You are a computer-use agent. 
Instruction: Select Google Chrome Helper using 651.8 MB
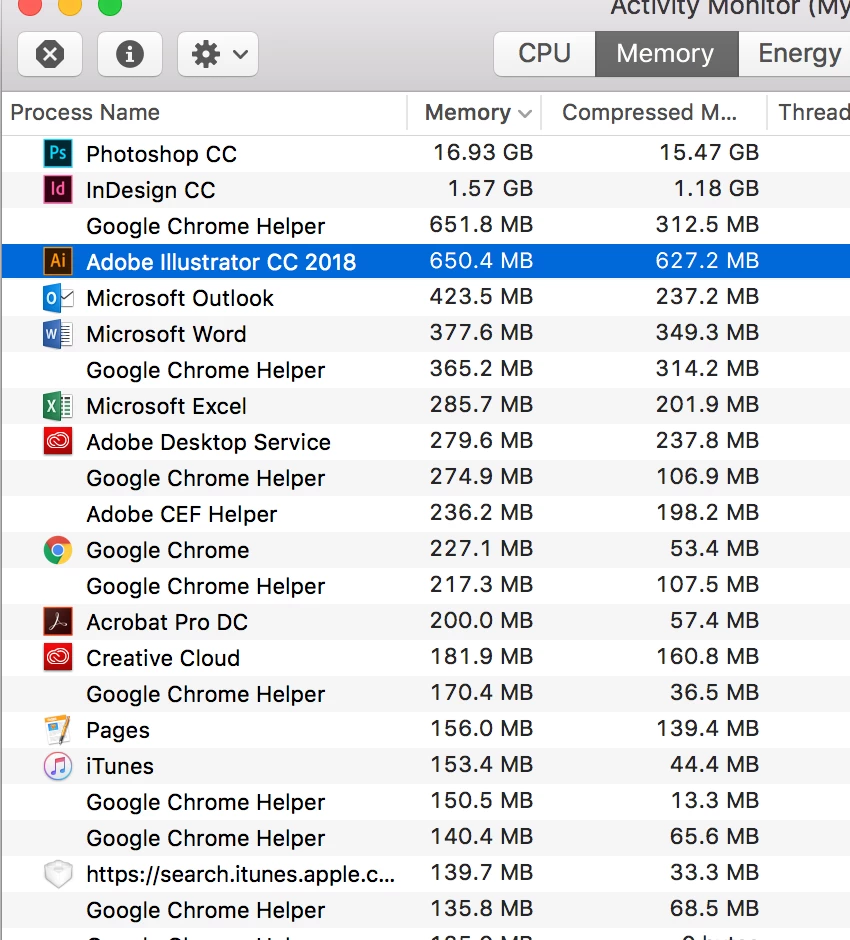click(205, 226)
